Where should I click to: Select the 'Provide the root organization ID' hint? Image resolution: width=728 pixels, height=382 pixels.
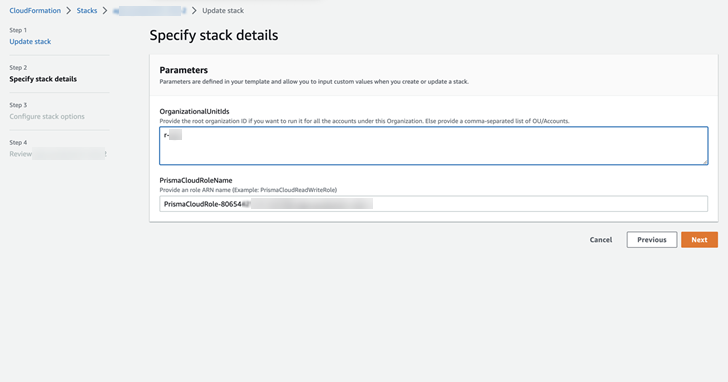364,121
